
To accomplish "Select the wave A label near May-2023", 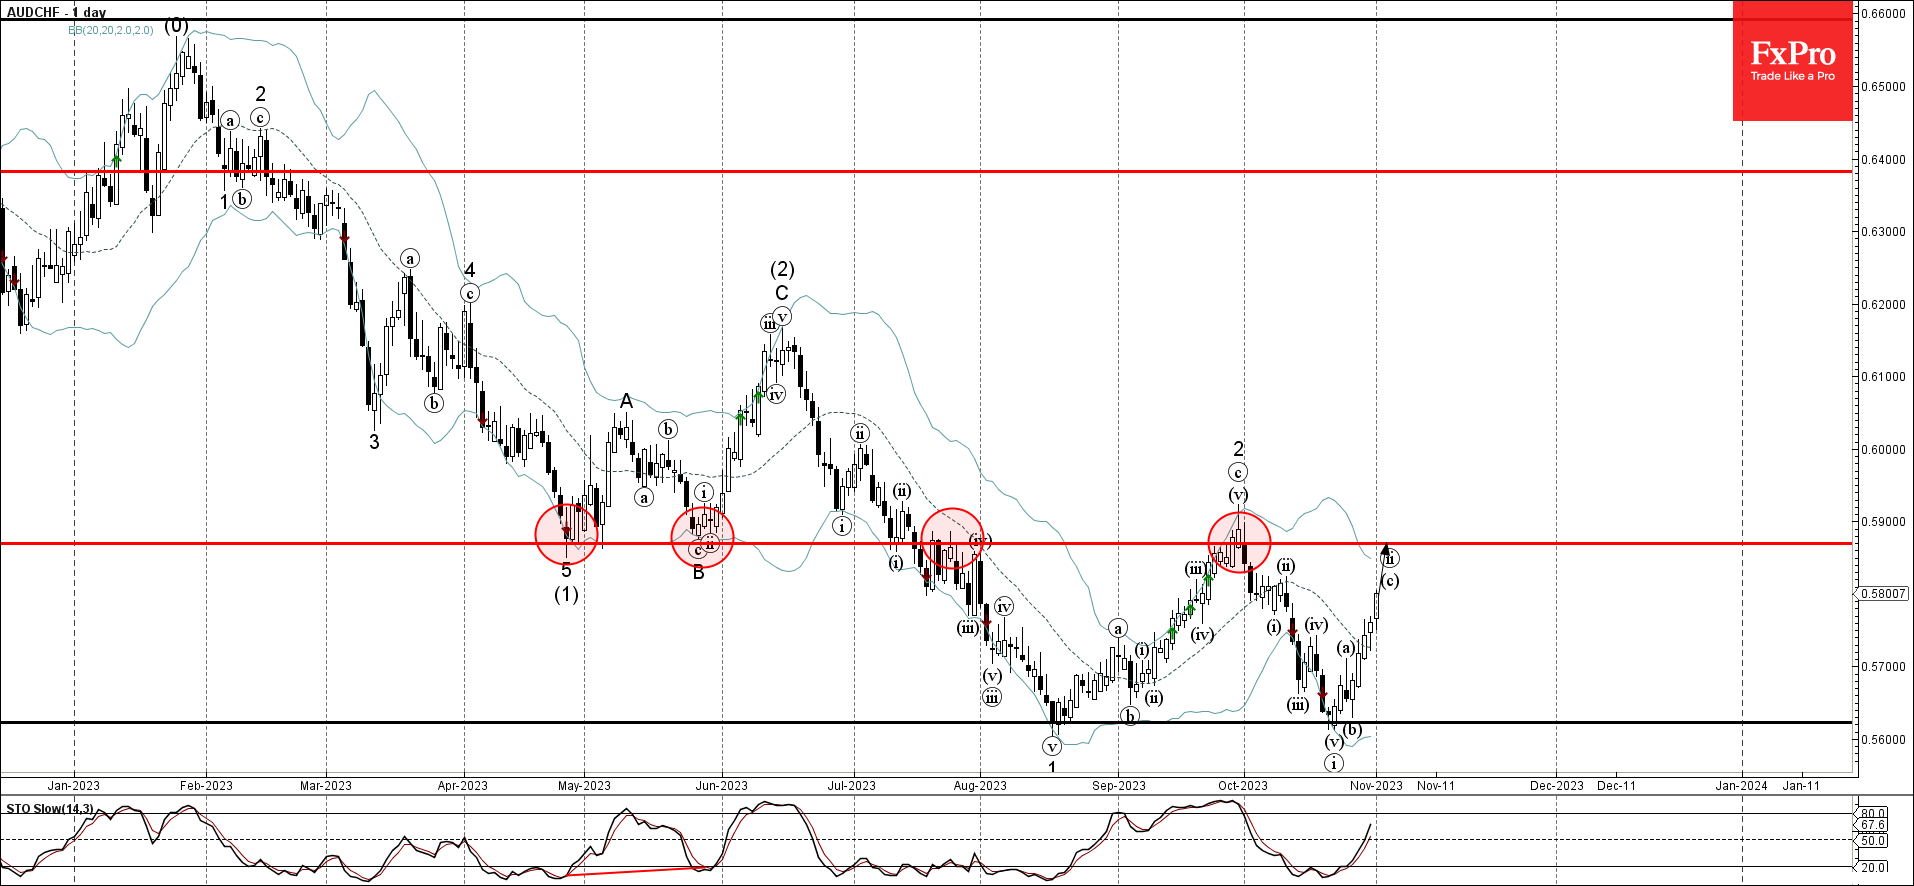I will click(626, 401).
